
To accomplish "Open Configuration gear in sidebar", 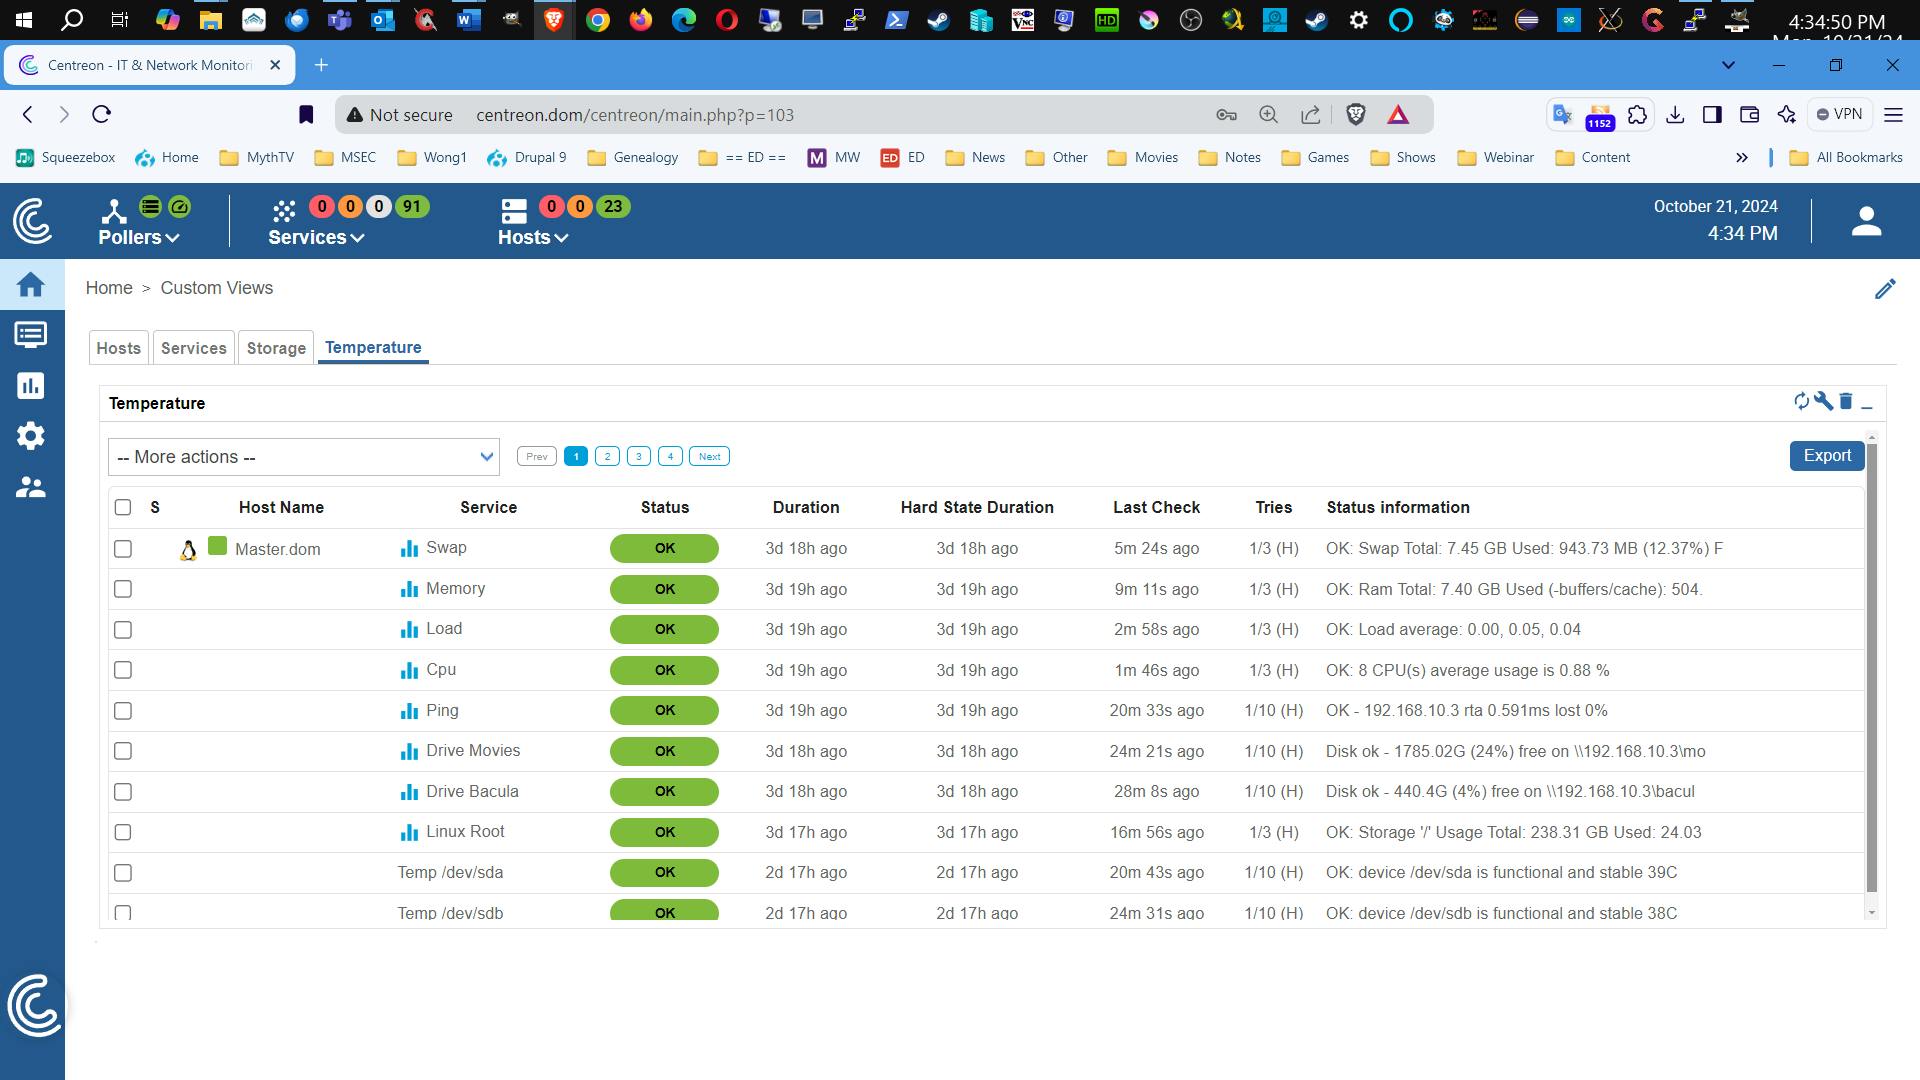I will pyautogui.click(x=31, y=436).
